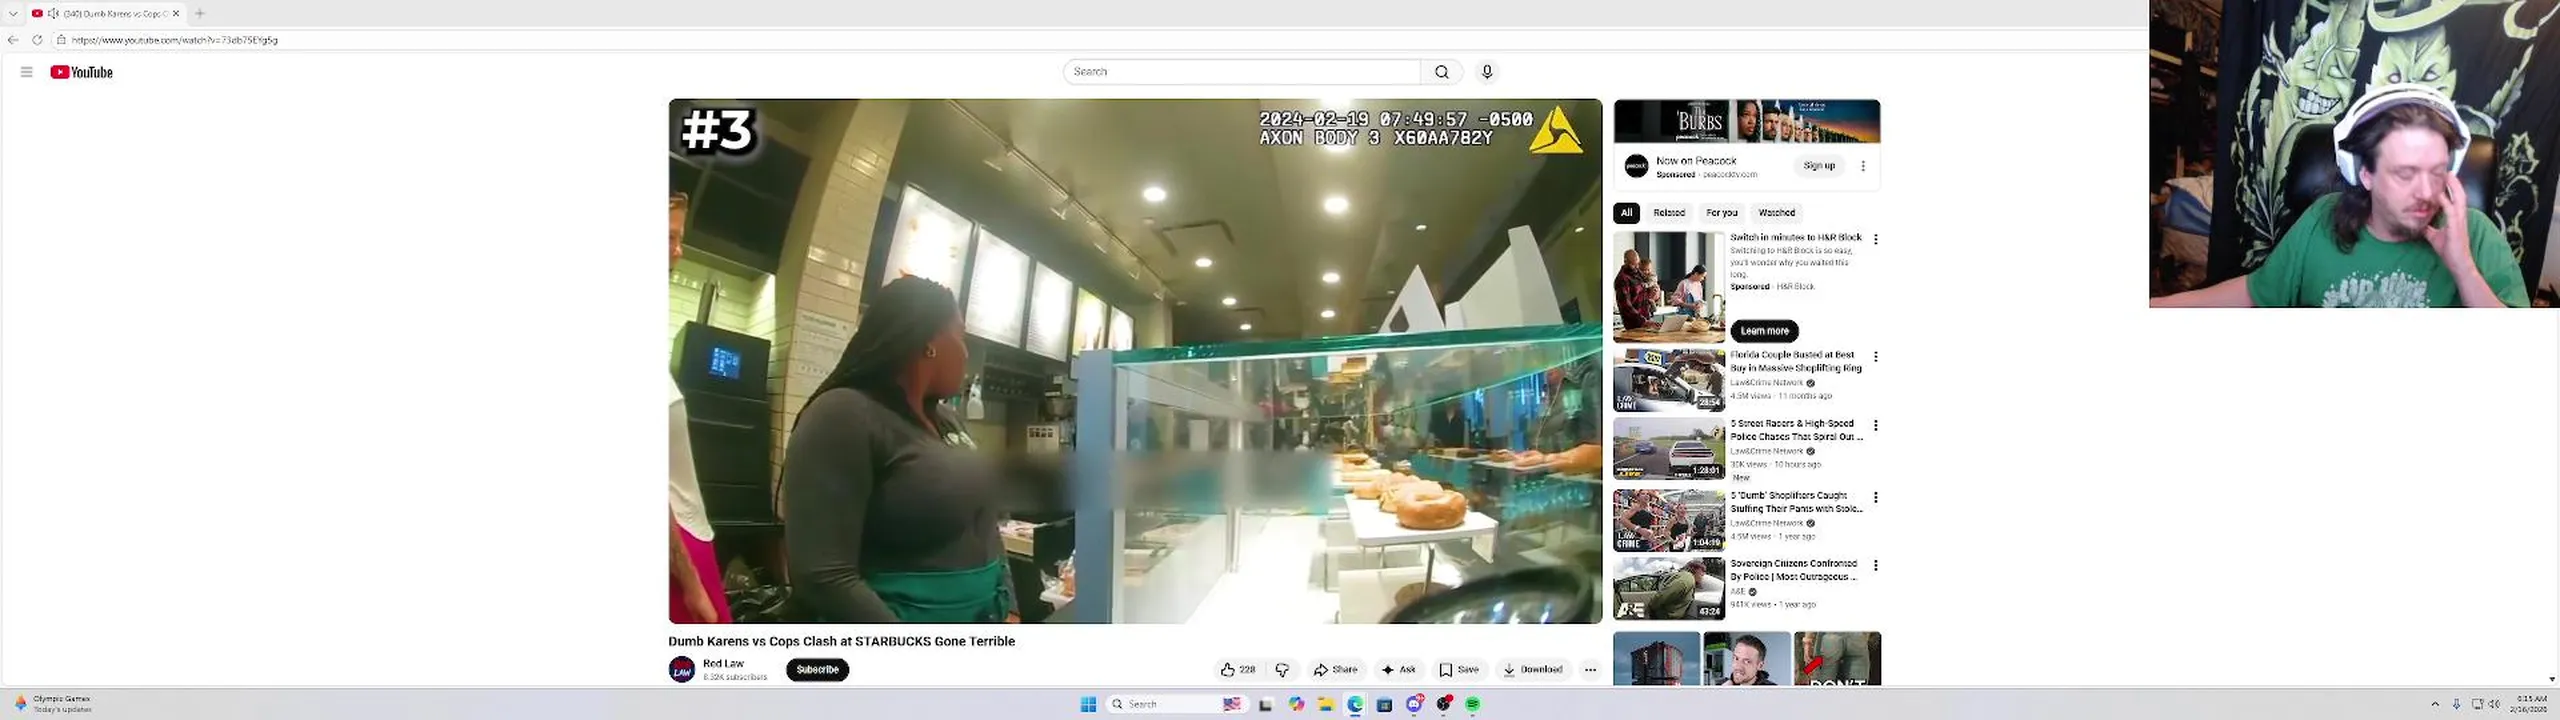Screen dimensions: 2560x720
Task: View site information lock icon
Action: pyautogui.click(x=61, y=40)
